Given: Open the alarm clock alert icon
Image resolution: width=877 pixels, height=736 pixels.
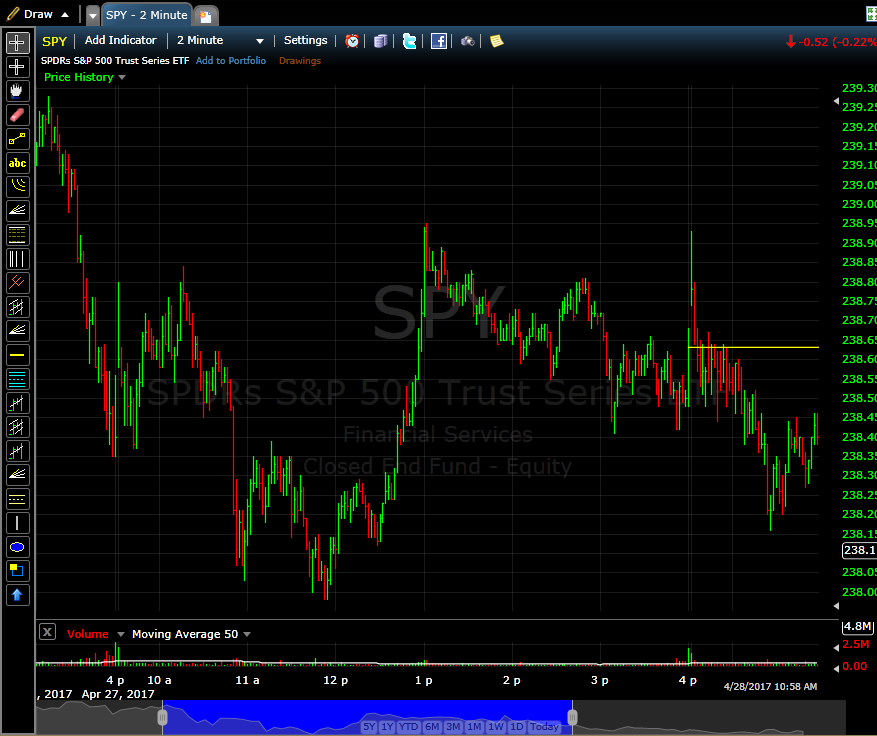Looking at the screenshot, I should point(352,41).
